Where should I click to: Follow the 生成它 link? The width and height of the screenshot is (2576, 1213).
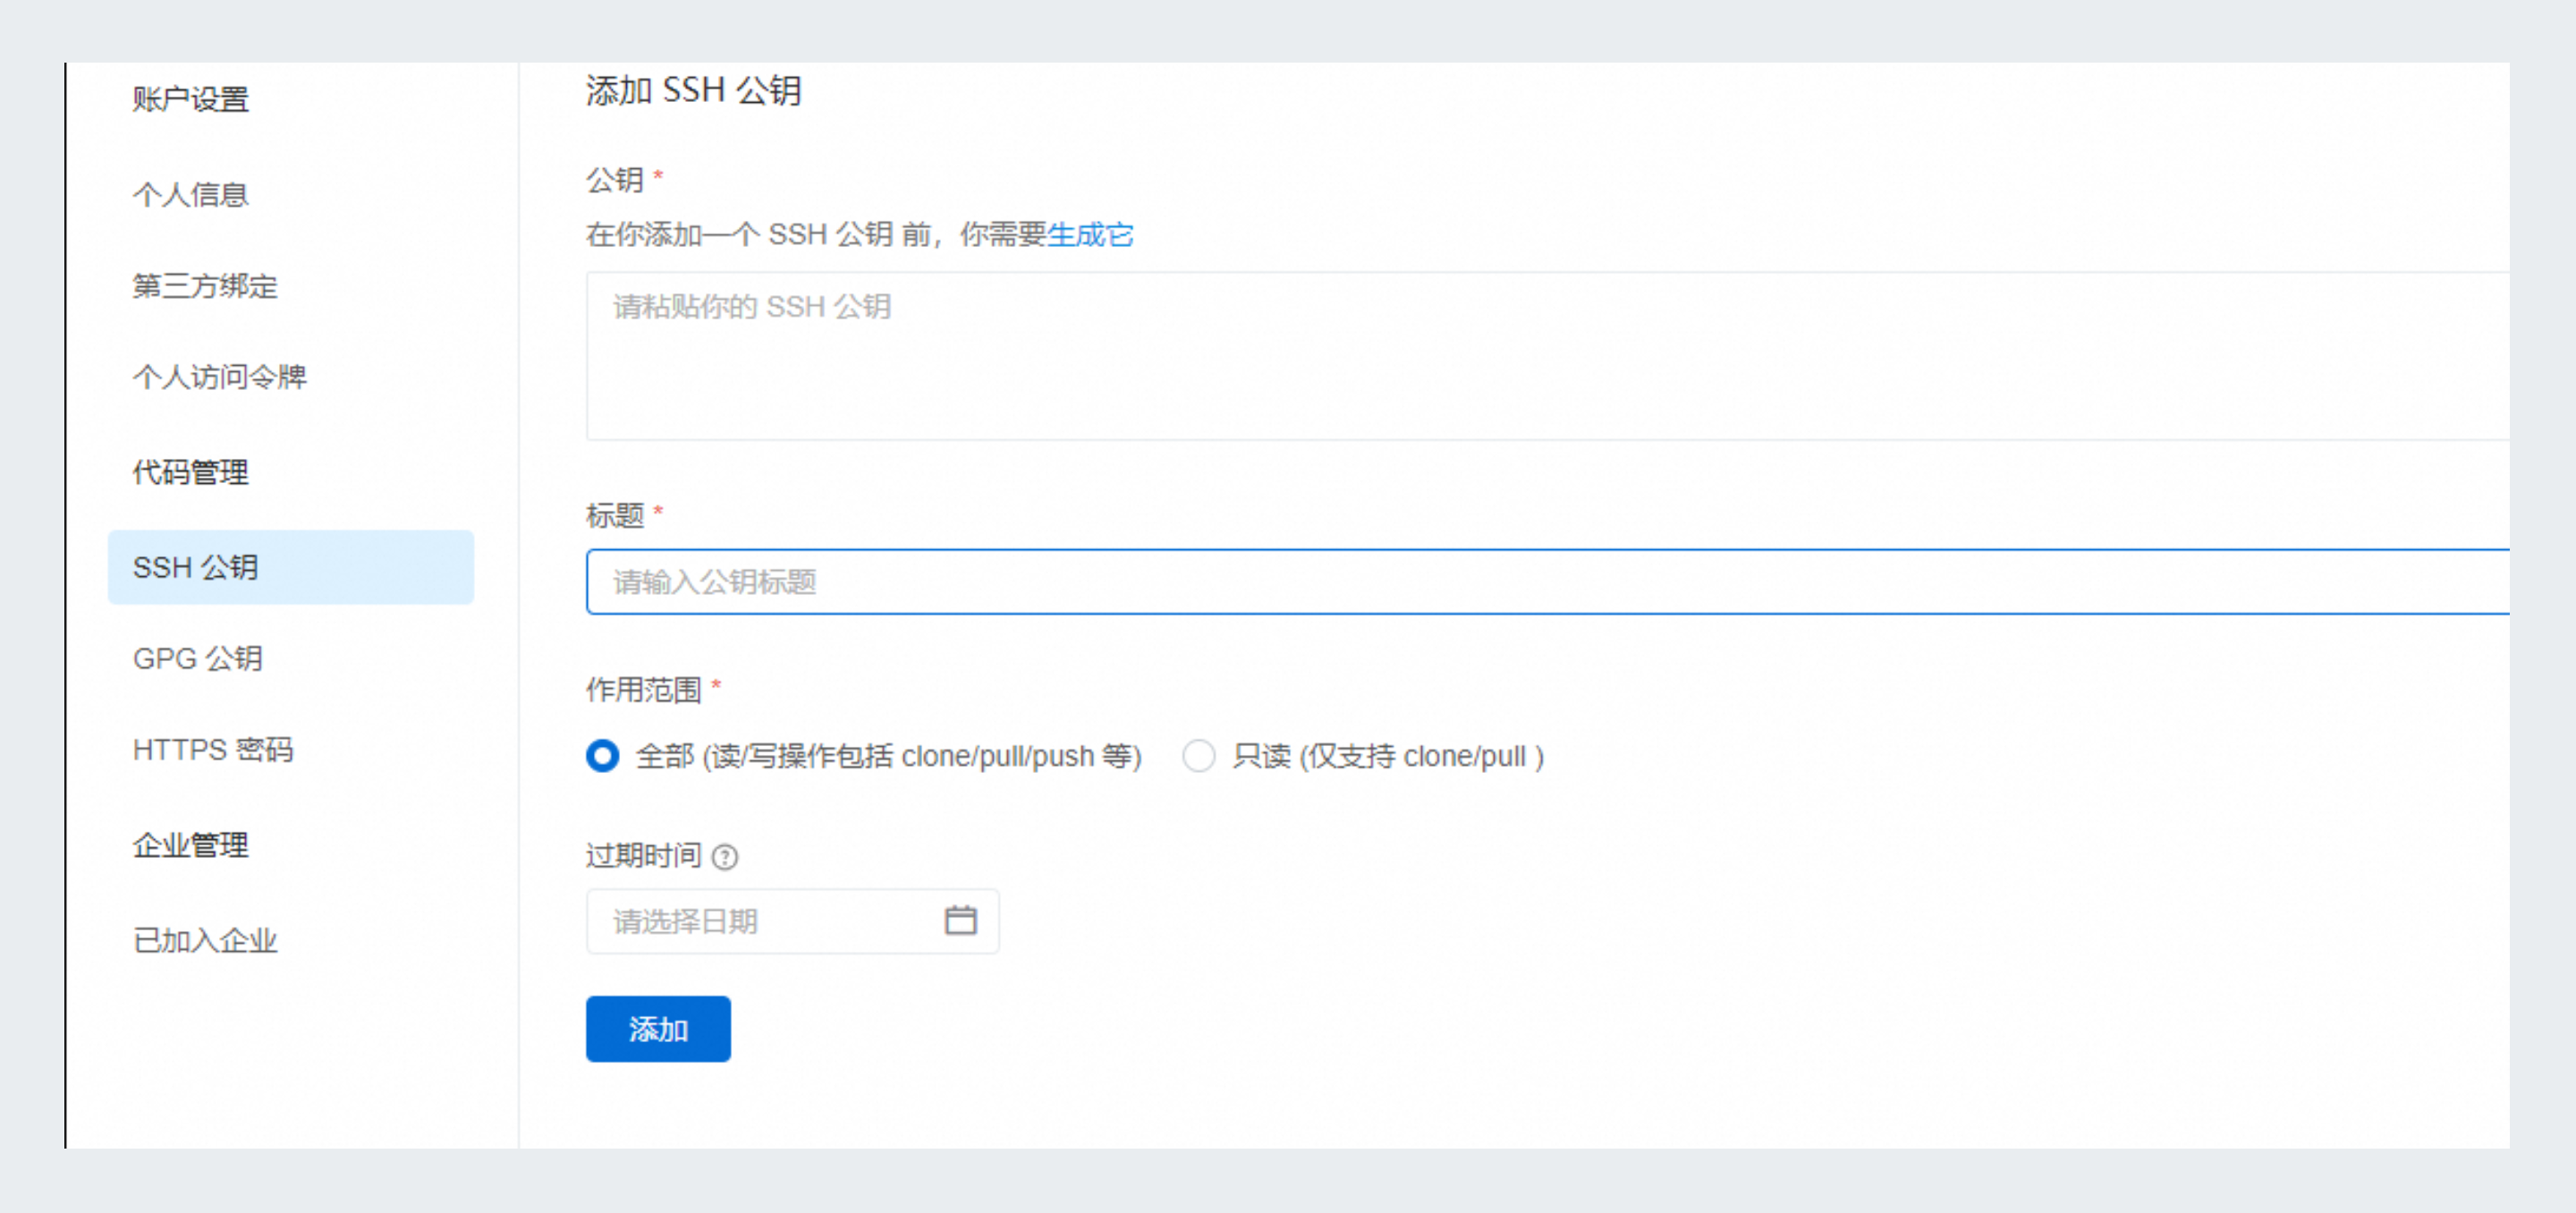pyautogui.click(x=1090, y=235)
